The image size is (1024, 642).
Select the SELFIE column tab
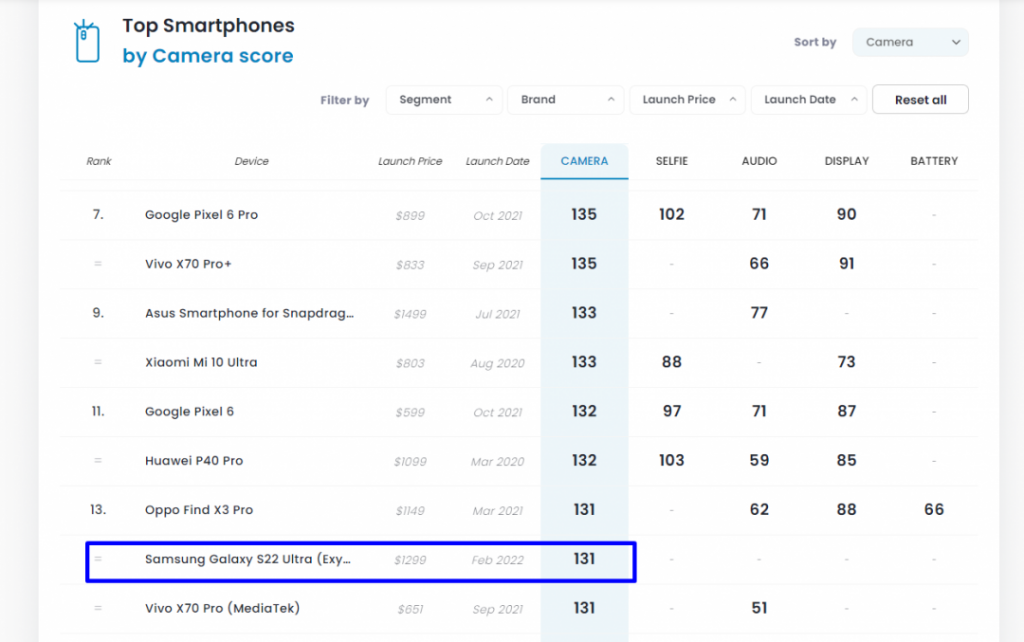click(671, 161)
